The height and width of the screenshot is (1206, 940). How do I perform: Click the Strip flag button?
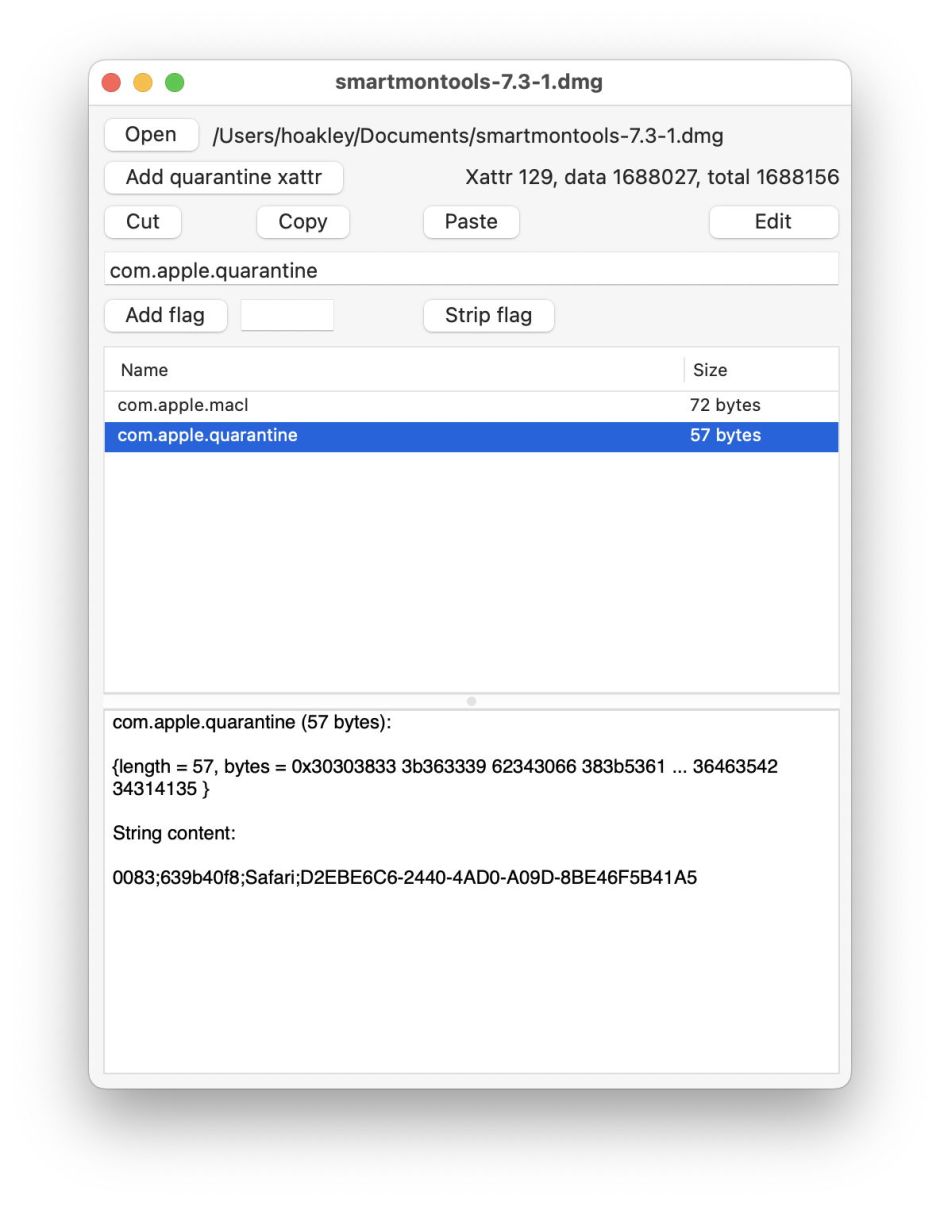coord(488,315)
